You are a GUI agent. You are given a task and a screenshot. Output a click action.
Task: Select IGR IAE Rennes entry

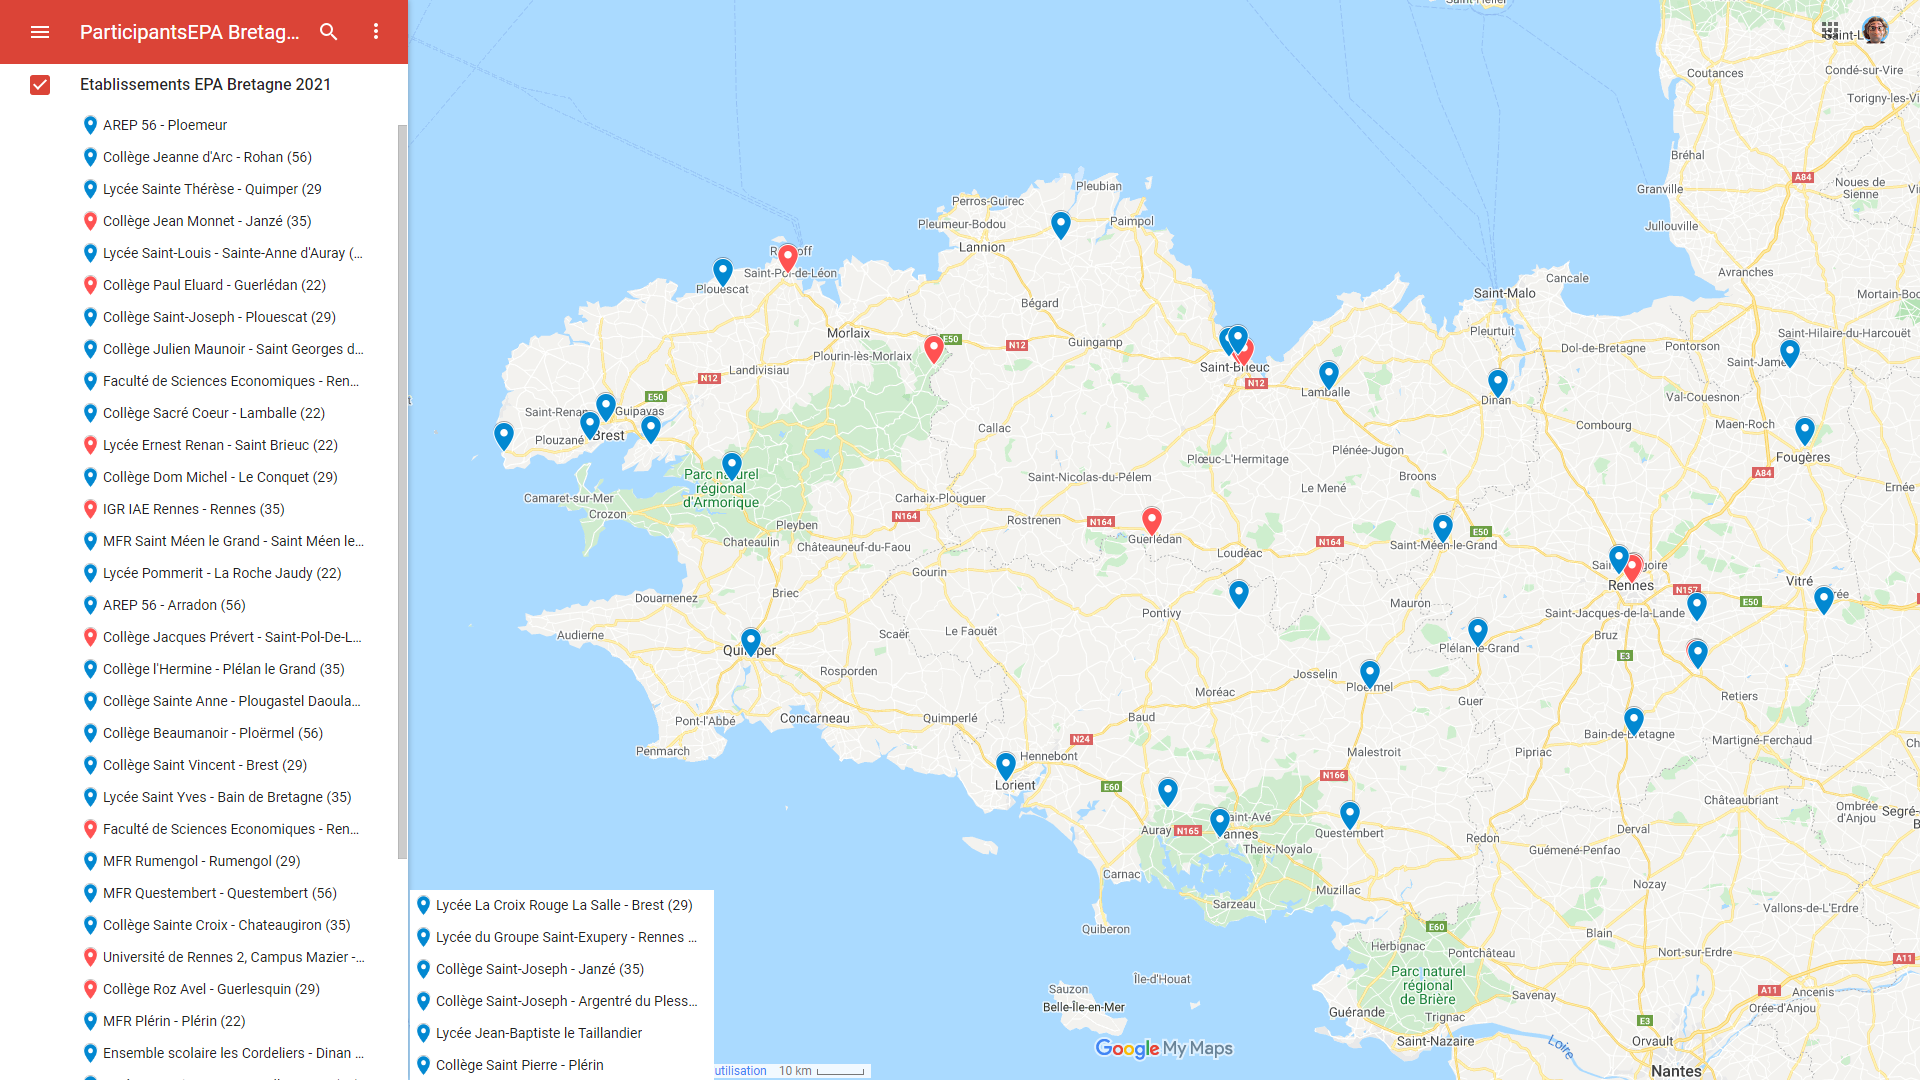click(x=193, y=509)
